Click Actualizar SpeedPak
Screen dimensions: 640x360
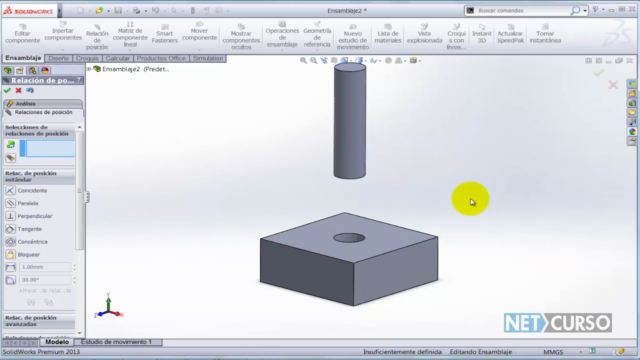(510, 33)
